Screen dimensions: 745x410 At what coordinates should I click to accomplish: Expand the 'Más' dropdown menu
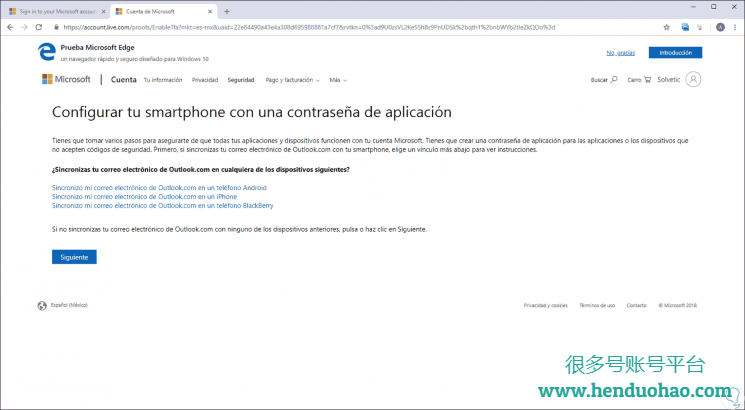click(338, 80)
